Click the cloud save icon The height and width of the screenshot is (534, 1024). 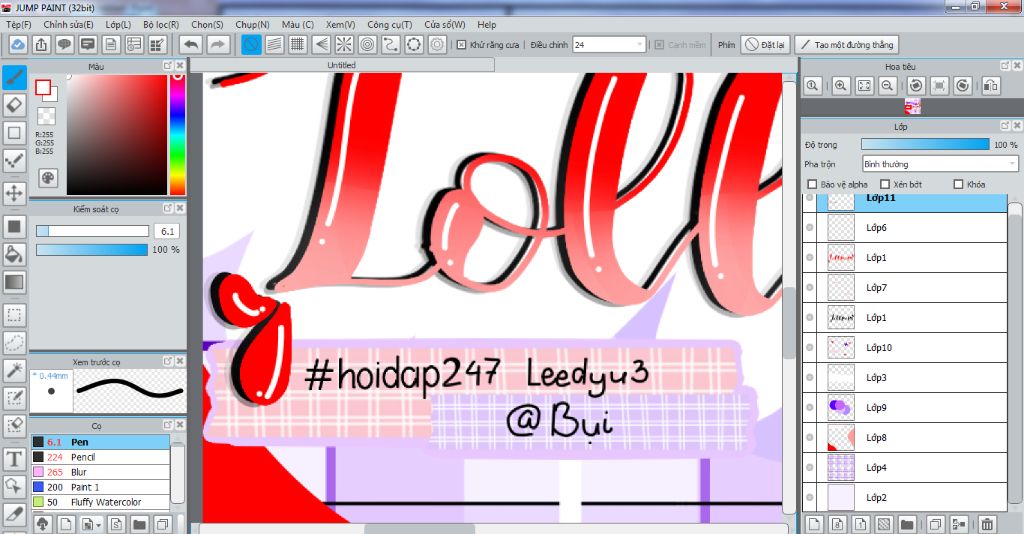coord(18,44)
